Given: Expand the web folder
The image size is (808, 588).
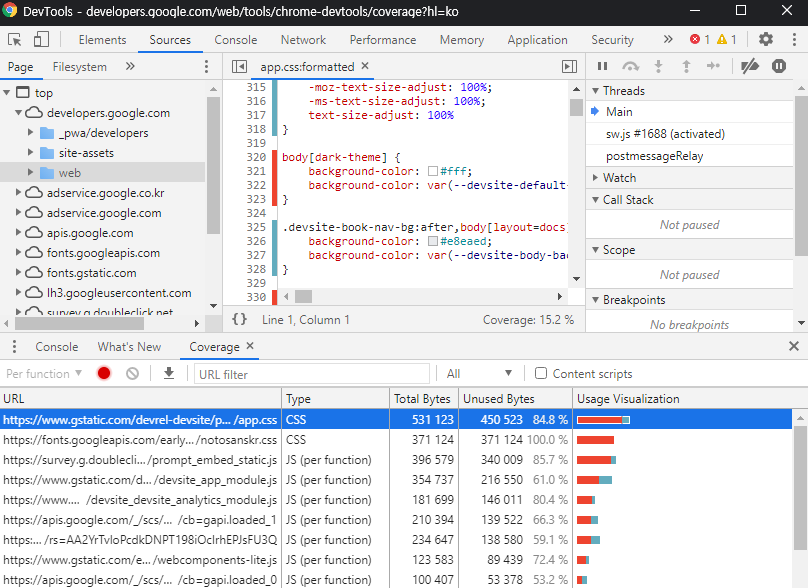Looking at the screenshot, I should tap(30, 172).
